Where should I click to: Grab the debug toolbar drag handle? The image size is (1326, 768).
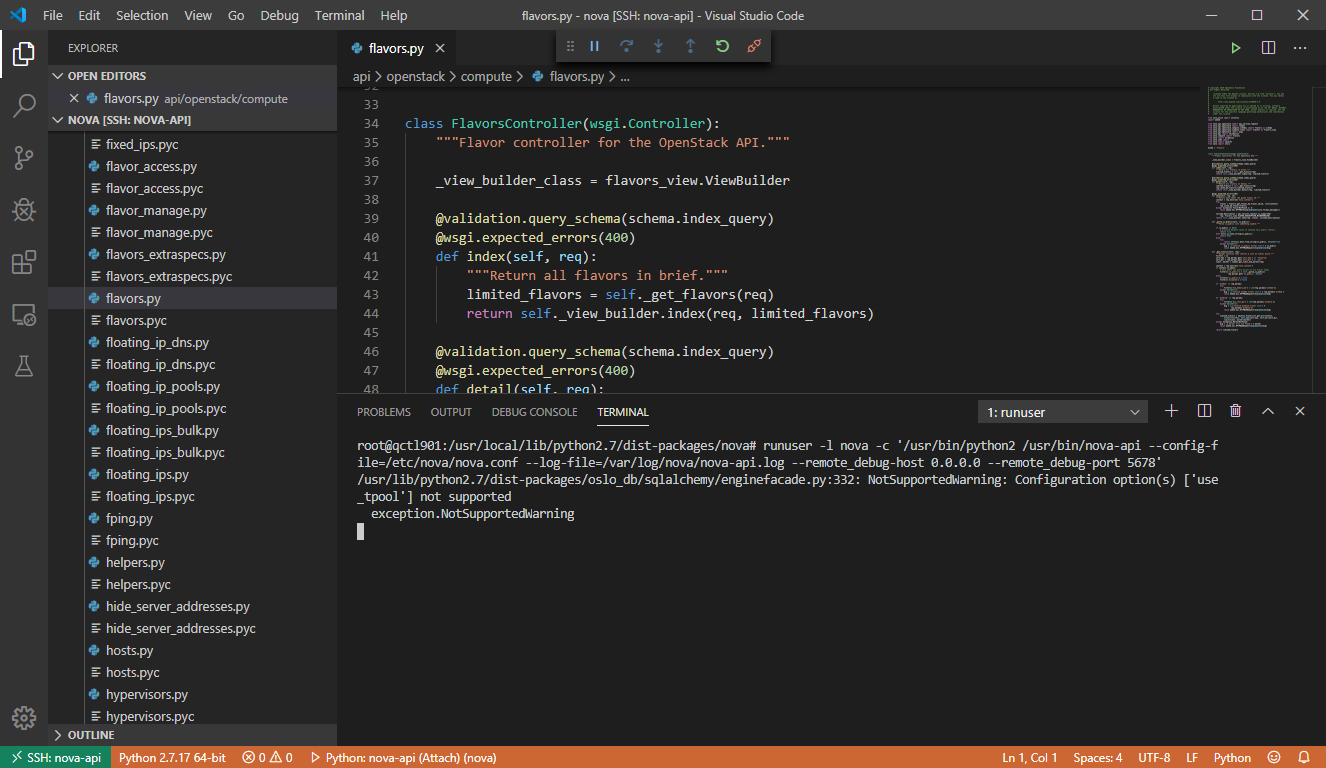point(570,46)
